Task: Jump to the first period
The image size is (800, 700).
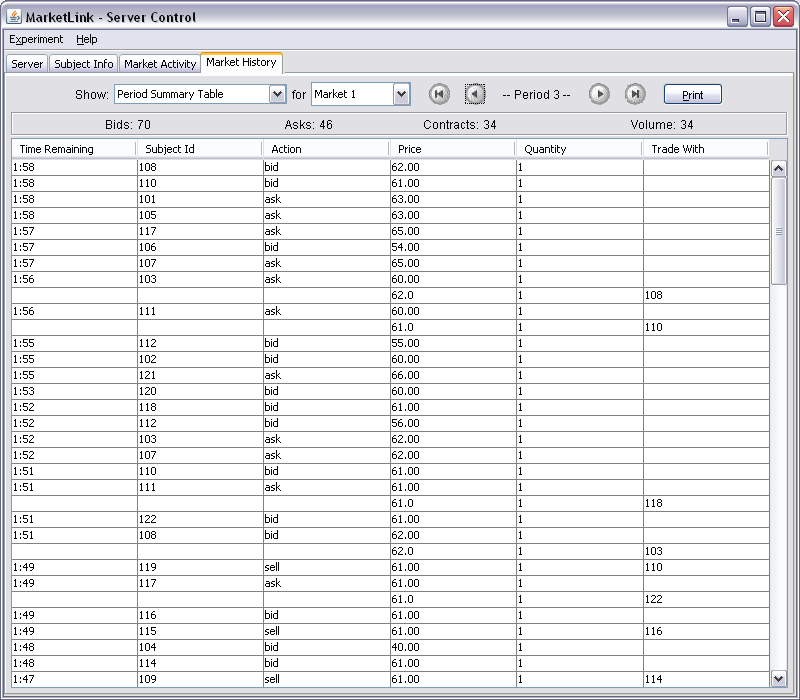Action: (x=439, y=94)
